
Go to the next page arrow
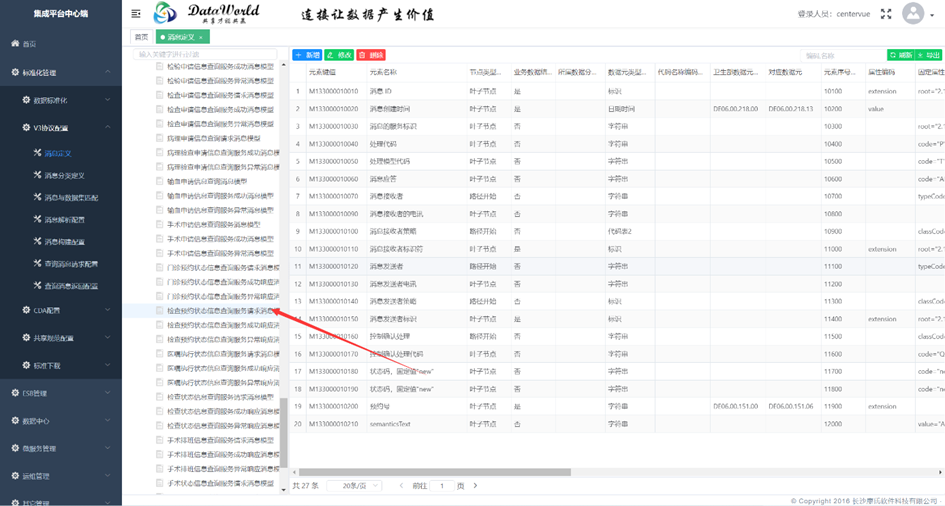click(476, 486)
